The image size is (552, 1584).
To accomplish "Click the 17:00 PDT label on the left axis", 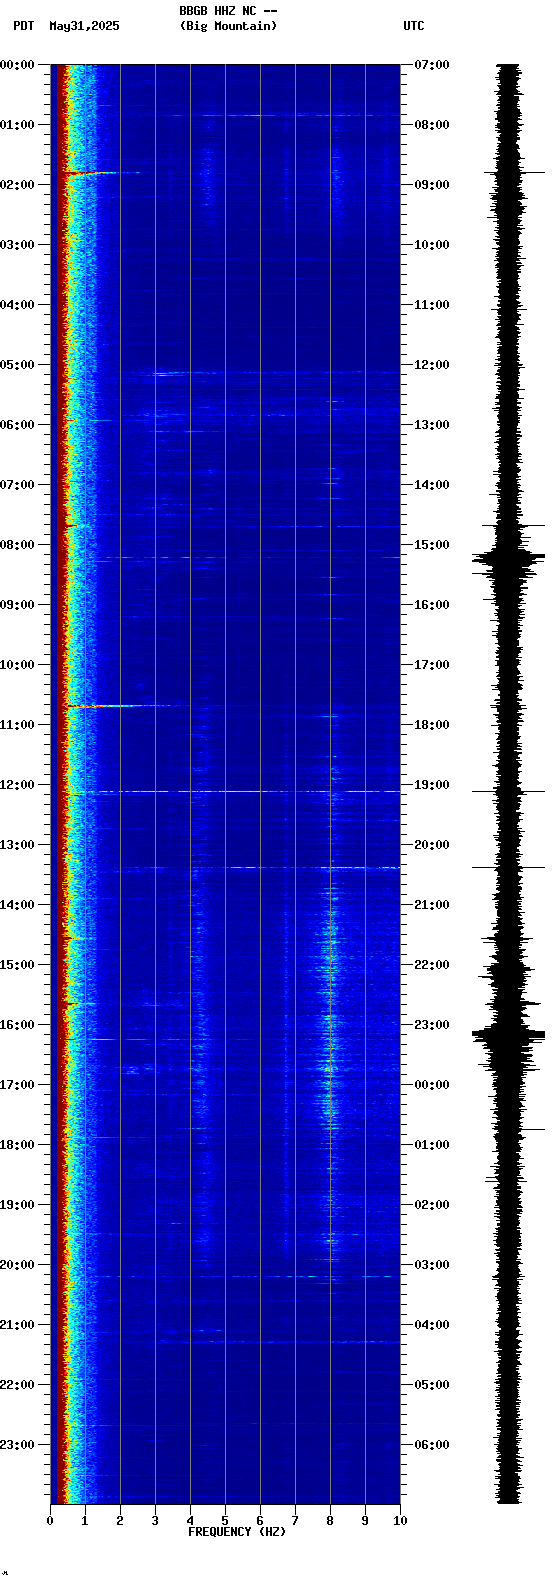I will [17, 1085].
